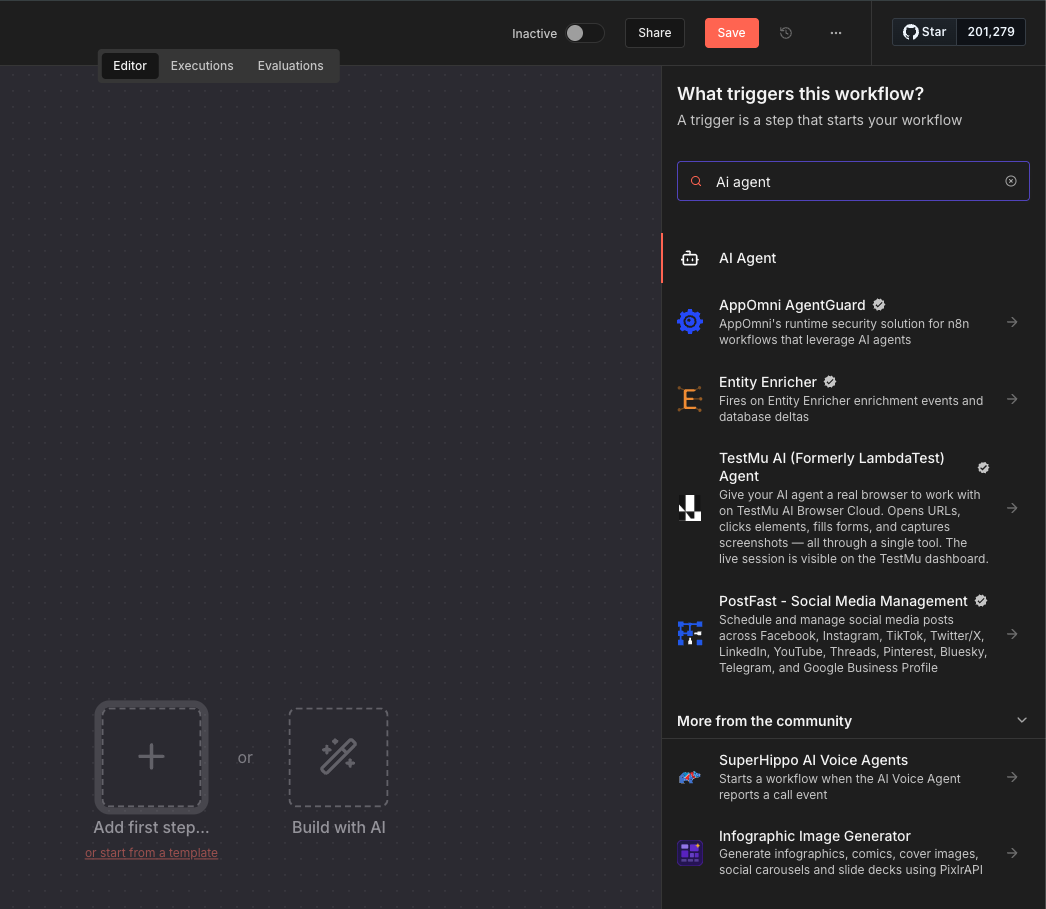Click AppOmni description about runtime security
The height and width of the screenshot is (909, 1046).
[x=844, y=331]
